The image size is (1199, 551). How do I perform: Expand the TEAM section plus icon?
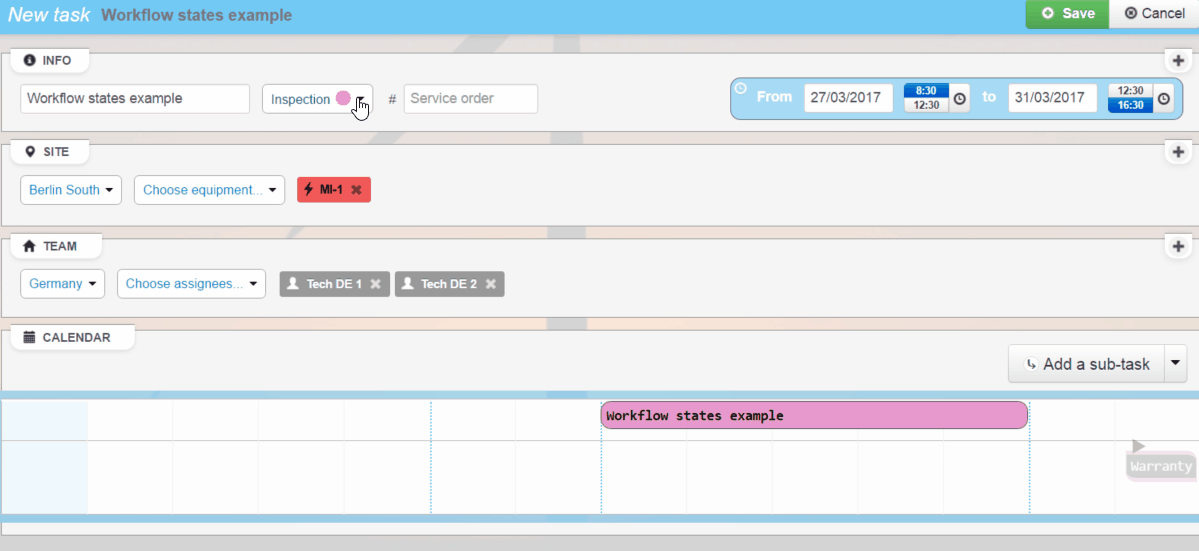(x=1178, y=246)
